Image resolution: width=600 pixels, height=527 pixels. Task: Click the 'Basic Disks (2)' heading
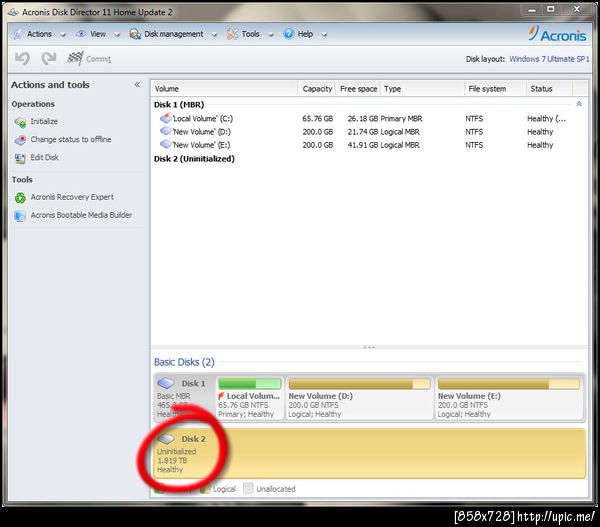[x=184, y=362]
